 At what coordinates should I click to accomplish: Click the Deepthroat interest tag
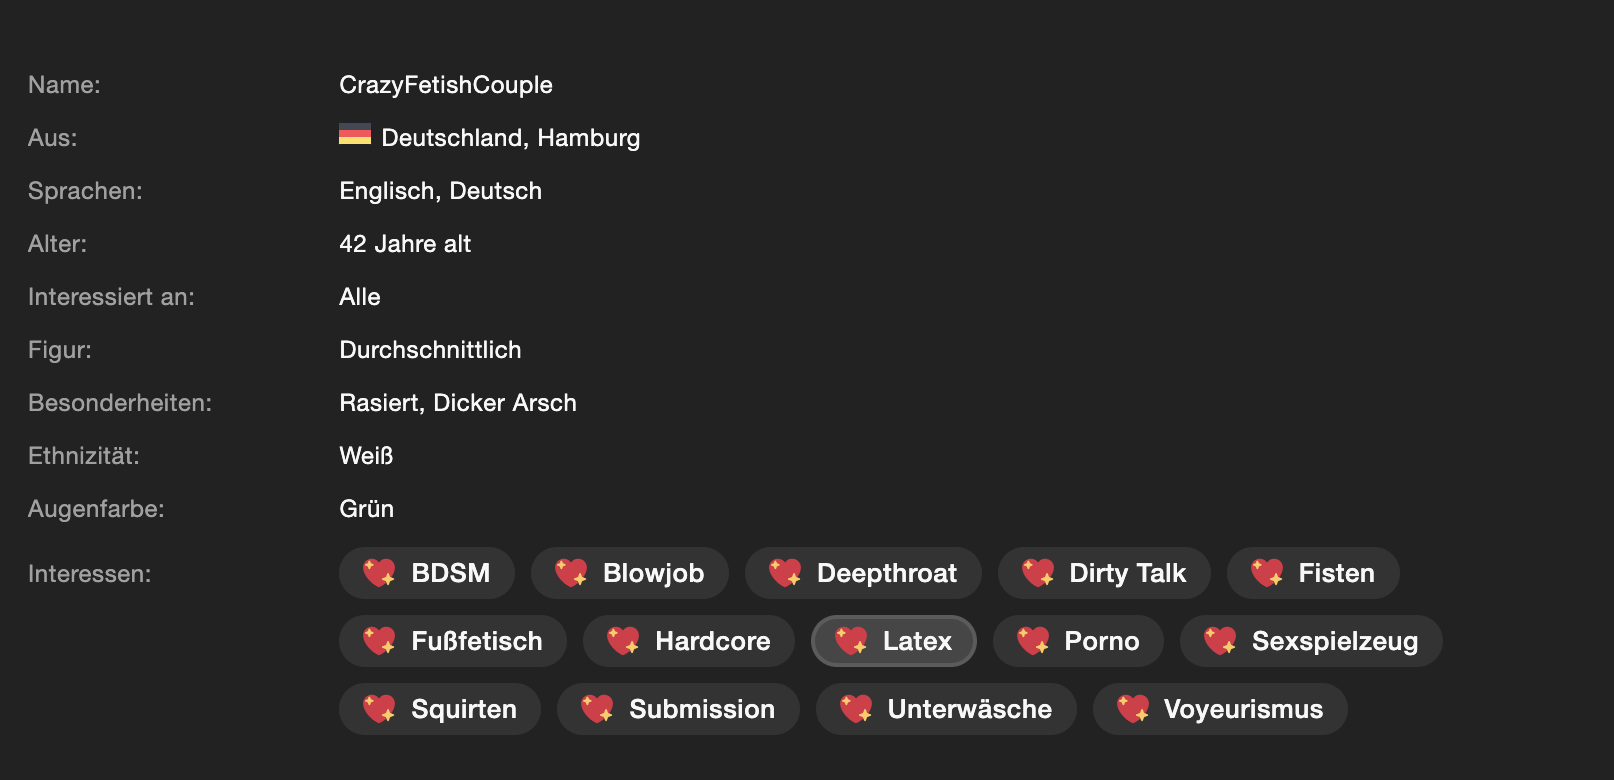863,573
